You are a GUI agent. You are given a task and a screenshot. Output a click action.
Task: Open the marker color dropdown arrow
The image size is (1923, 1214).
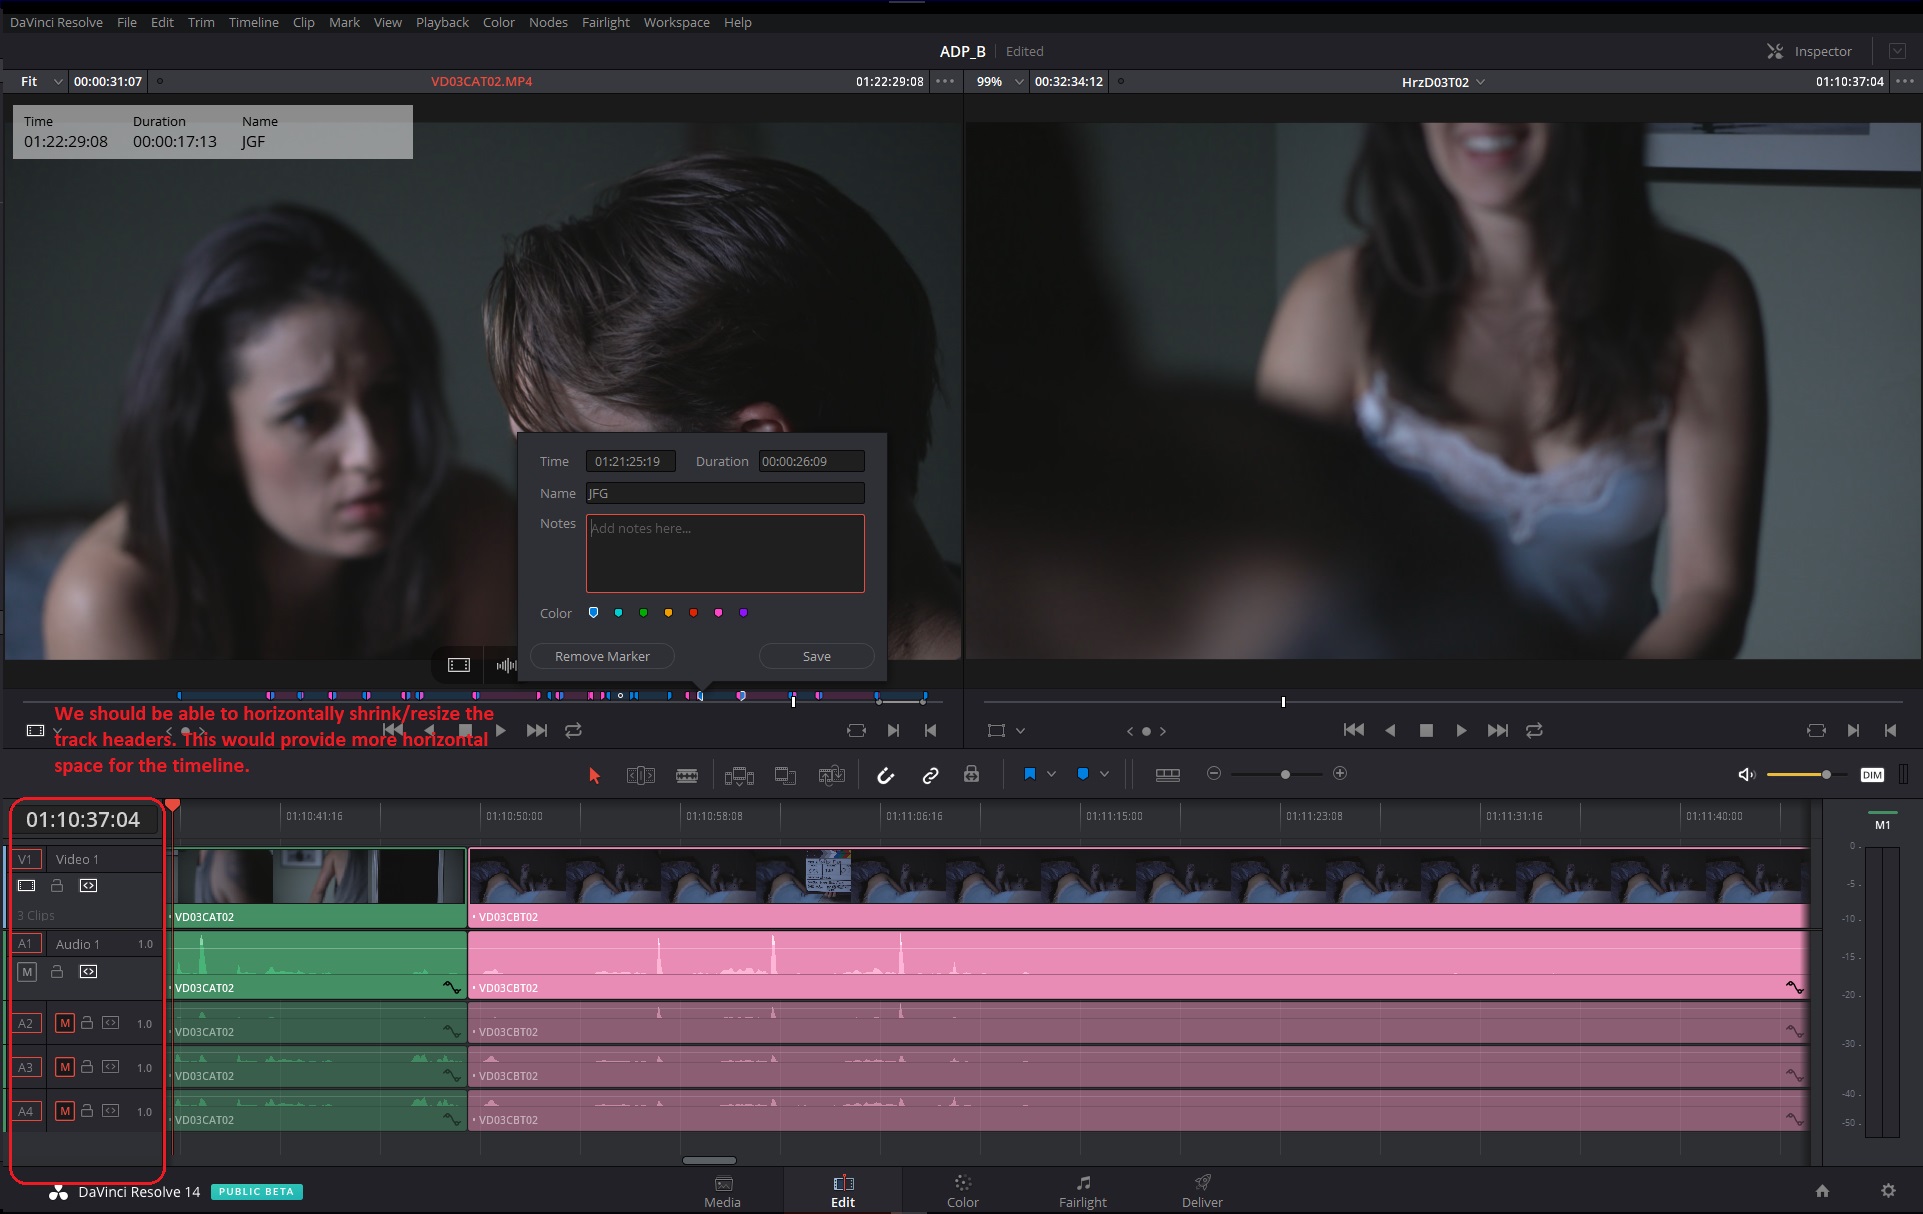tap(1104, 774)
